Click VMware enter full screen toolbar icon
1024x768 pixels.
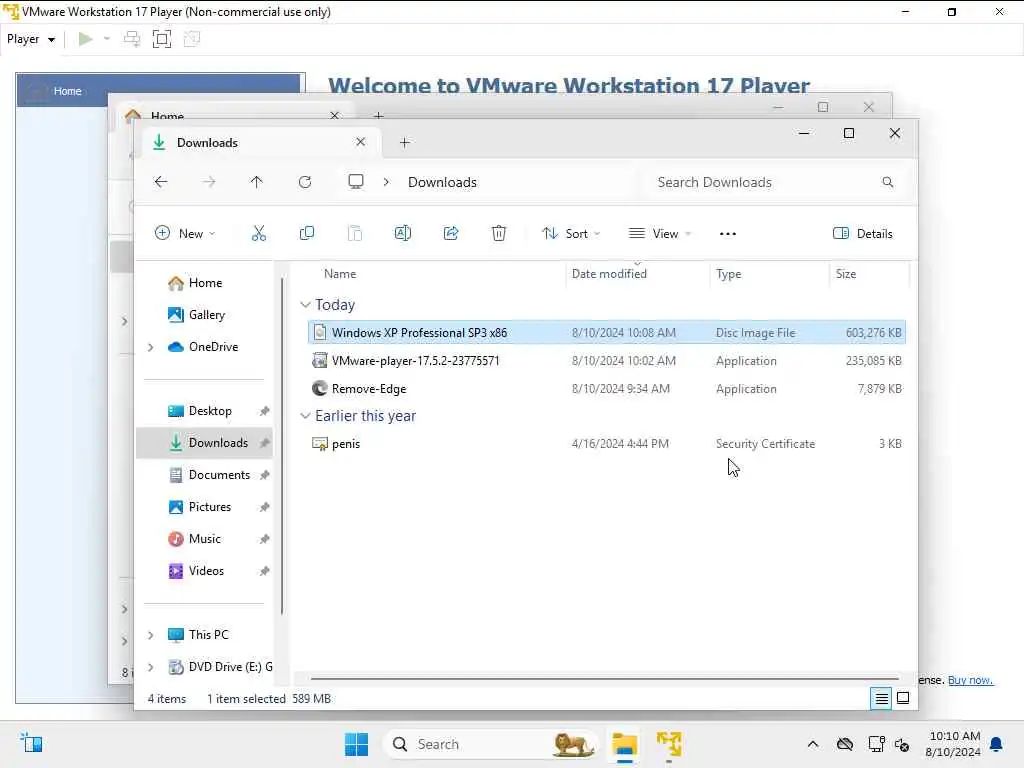[161, 39]
